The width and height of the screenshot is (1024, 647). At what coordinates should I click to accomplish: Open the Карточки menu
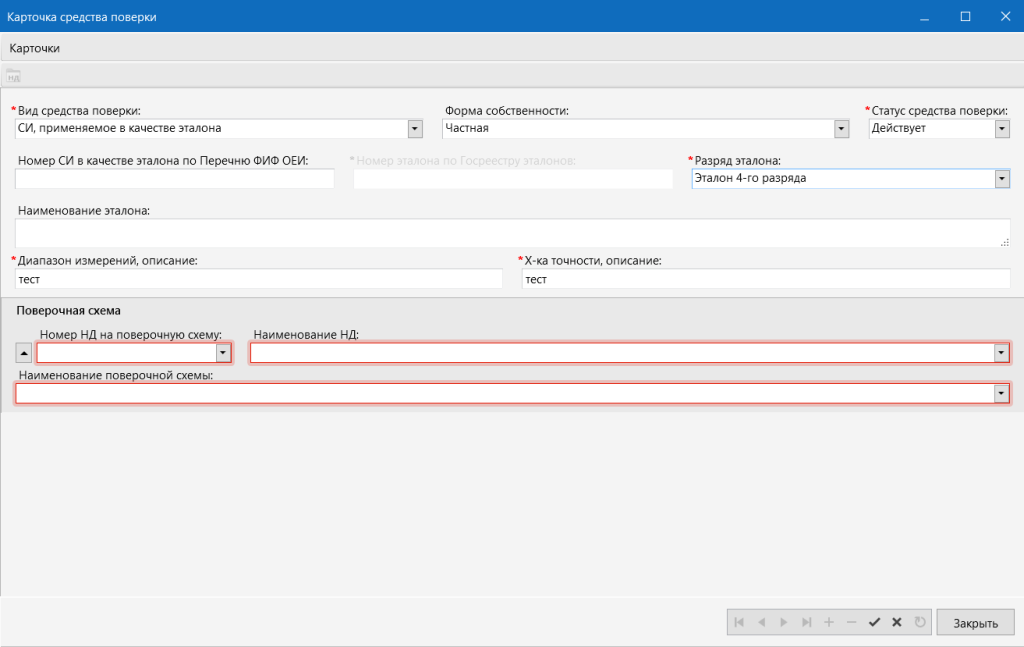pyautogui.click(x=35, y=48)
